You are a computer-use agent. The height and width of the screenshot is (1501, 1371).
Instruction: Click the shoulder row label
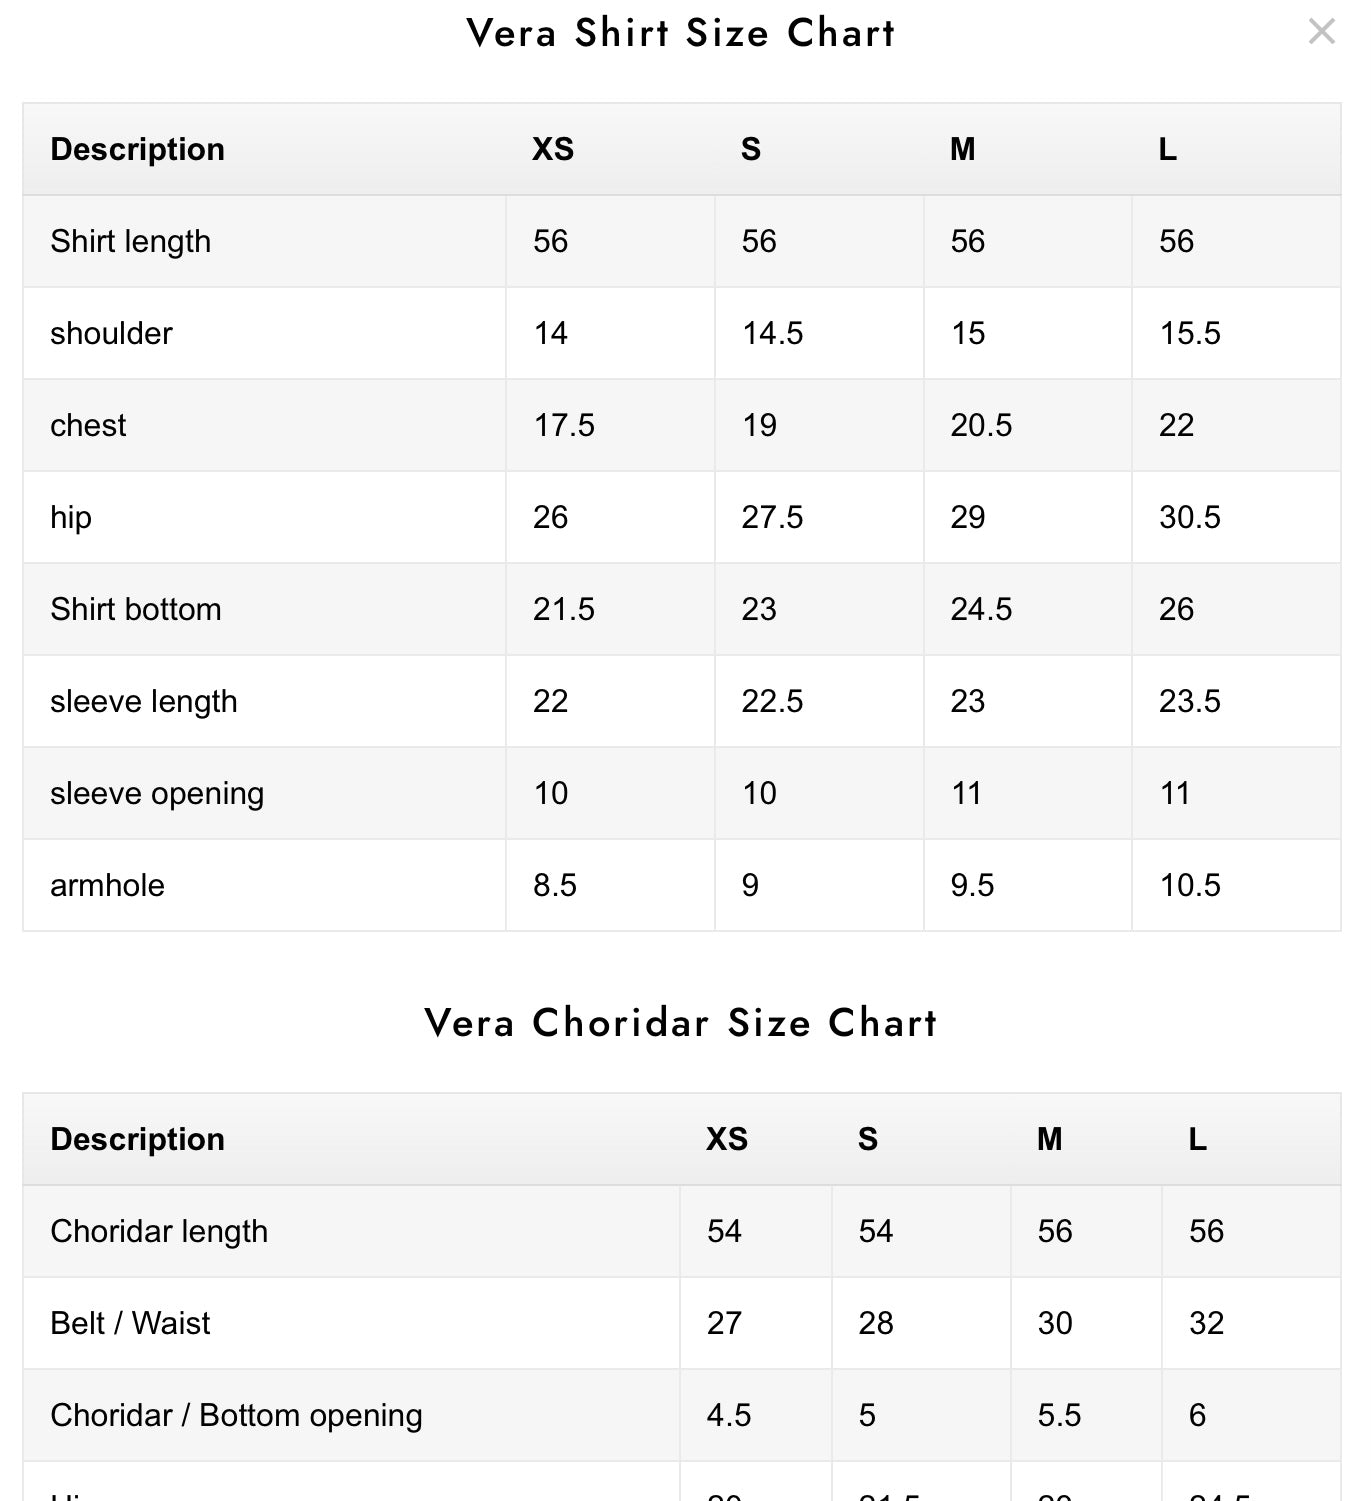click(x=111, y=333)
